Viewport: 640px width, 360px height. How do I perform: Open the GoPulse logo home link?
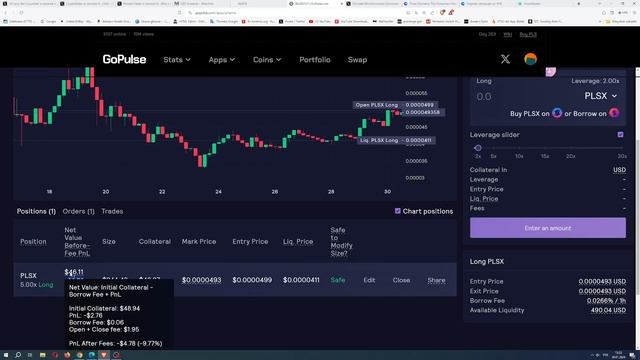124,59
